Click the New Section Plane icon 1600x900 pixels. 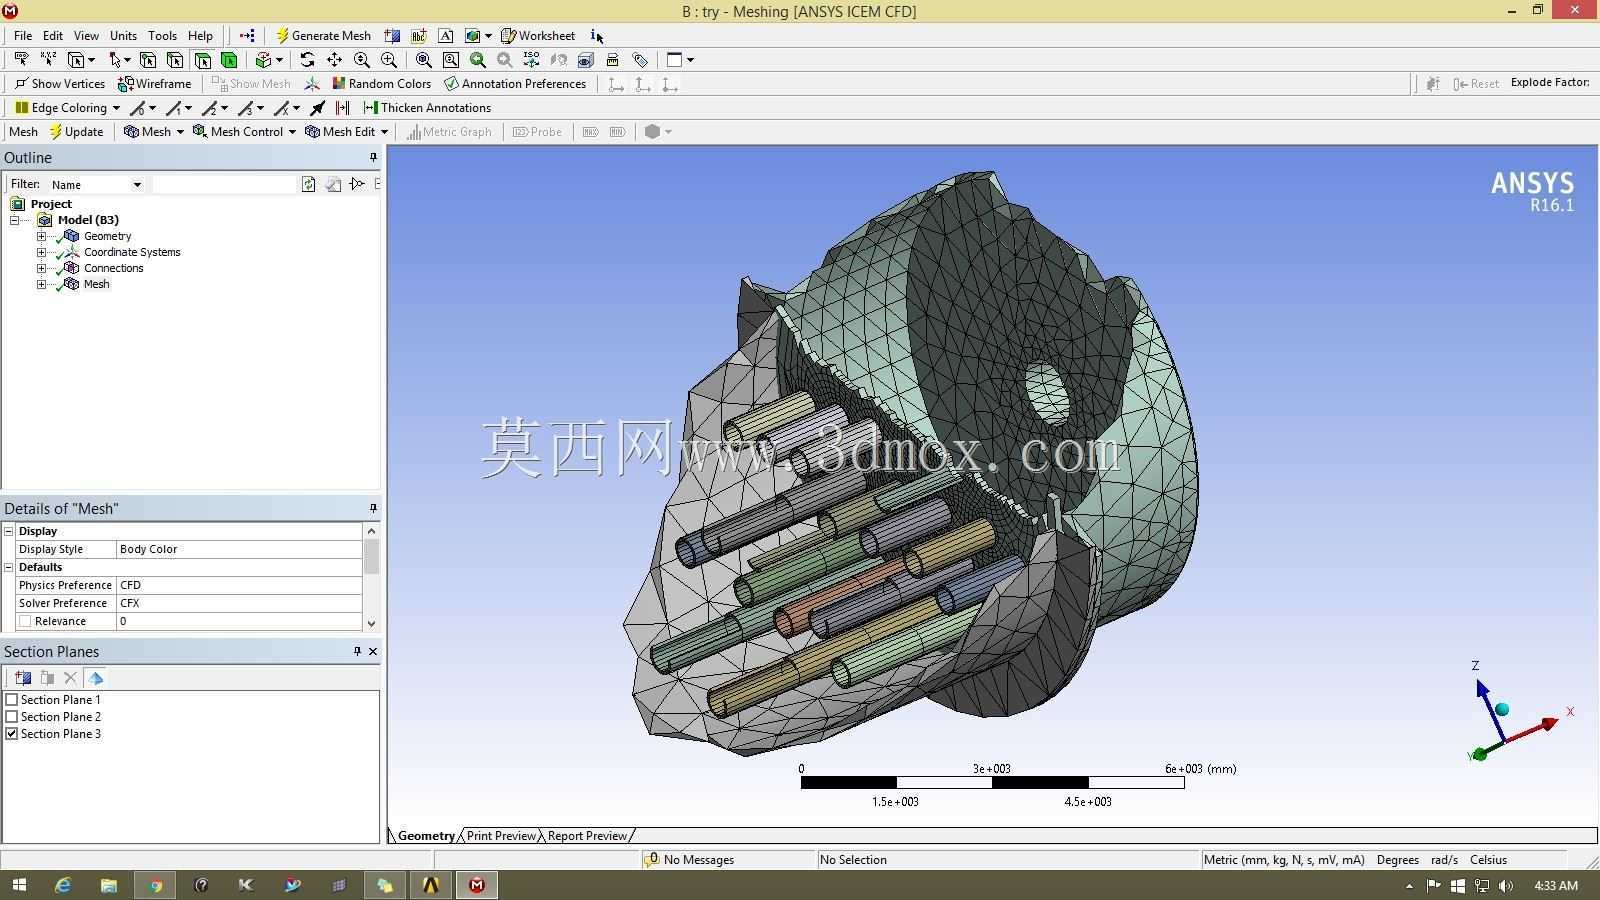coord(23,678)
